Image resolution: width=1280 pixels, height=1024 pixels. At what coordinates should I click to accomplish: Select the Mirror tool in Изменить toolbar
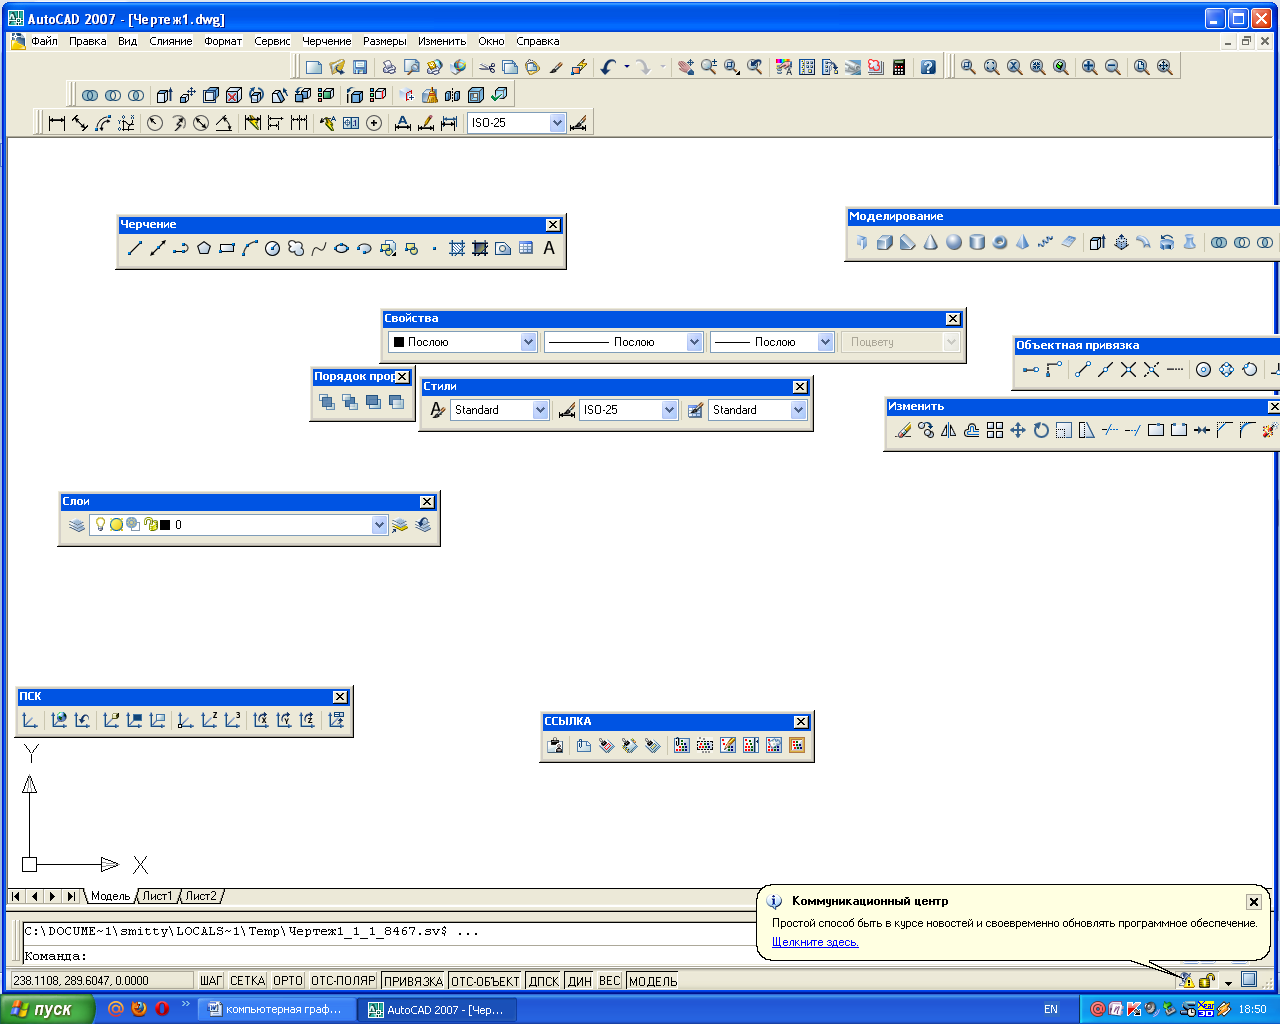pos(949,431)
